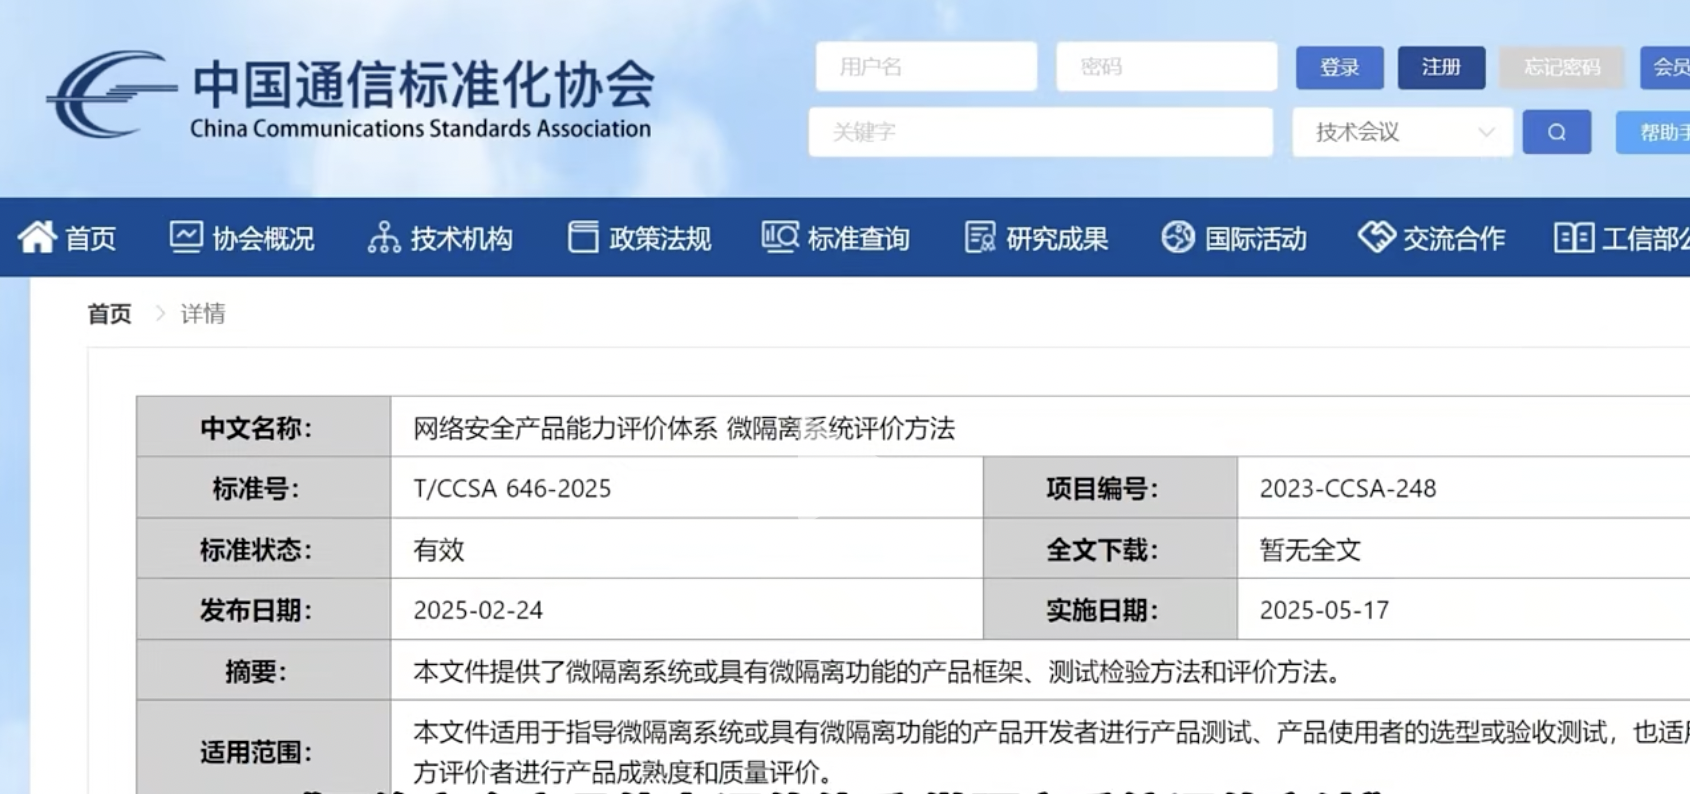
Task: Select implementation date 2025-05-17
Action: (x=1324, y=610)
